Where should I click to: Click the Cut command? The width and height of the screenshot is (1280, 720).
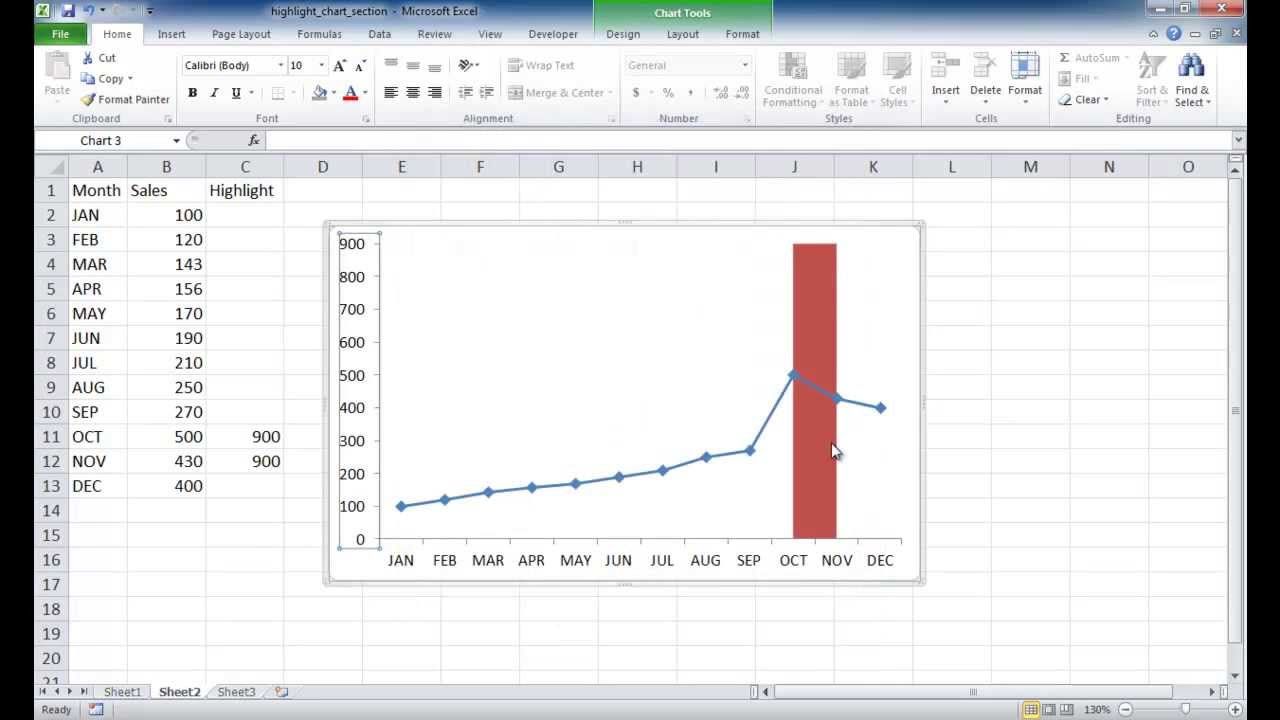98,58
